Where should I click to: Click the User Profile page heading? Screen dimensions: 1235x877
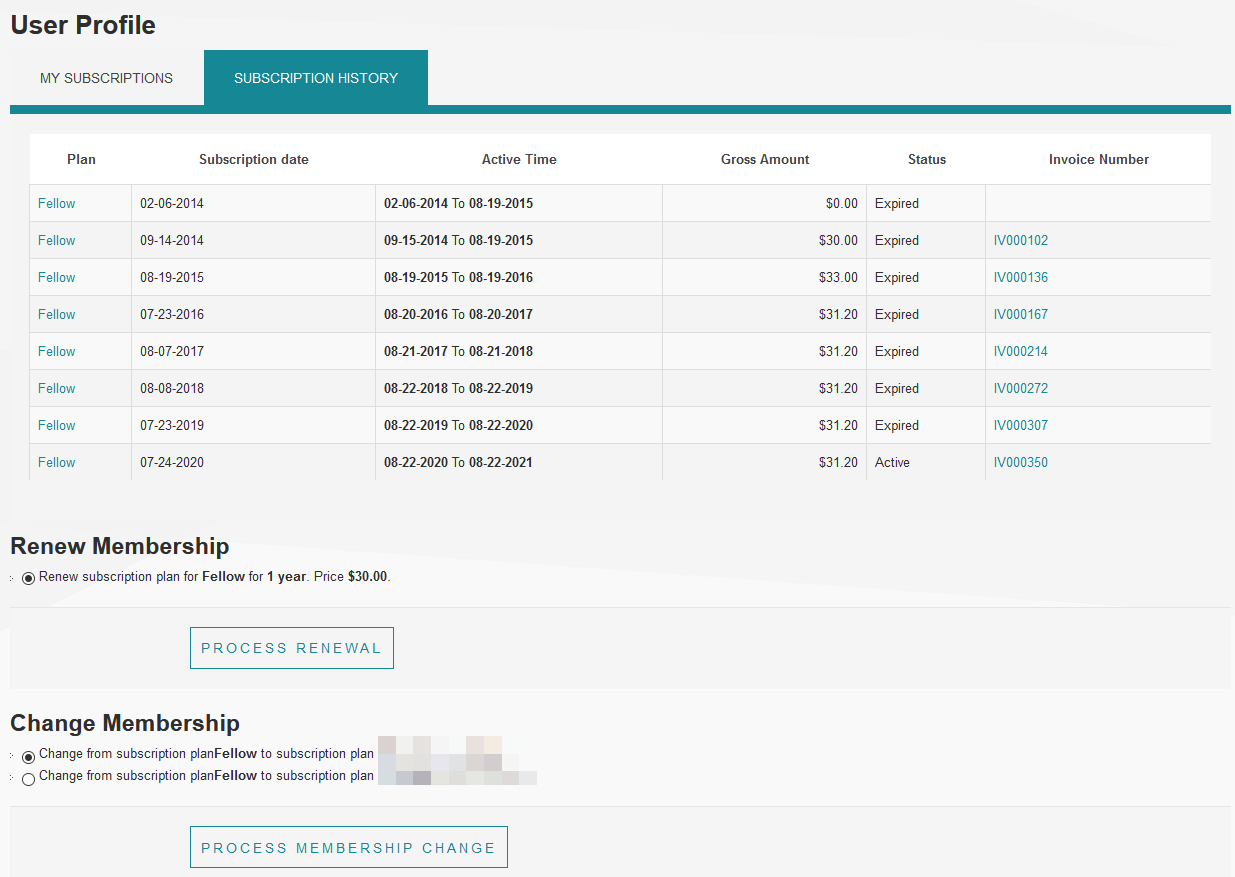point(83,25)
